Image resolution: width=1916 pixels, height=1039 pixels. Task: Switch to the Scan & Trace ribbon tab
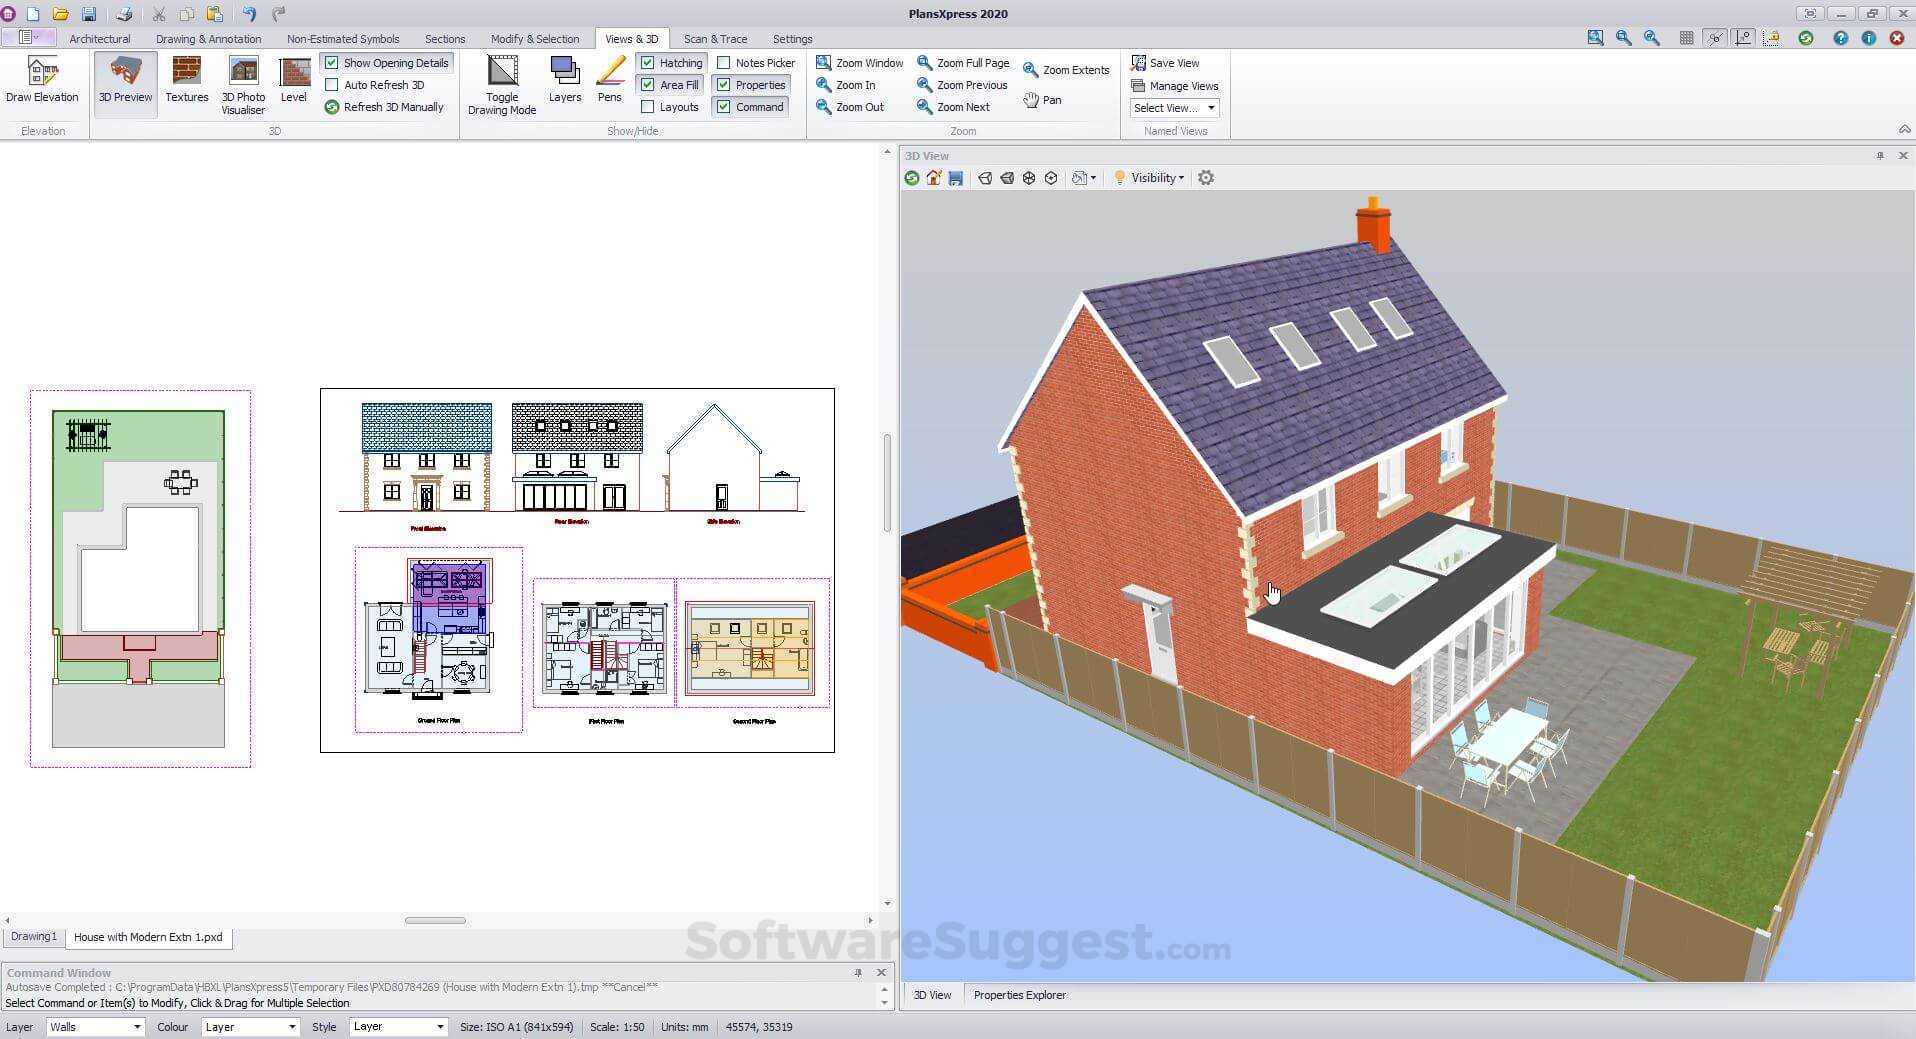click(x=715, y=39)
